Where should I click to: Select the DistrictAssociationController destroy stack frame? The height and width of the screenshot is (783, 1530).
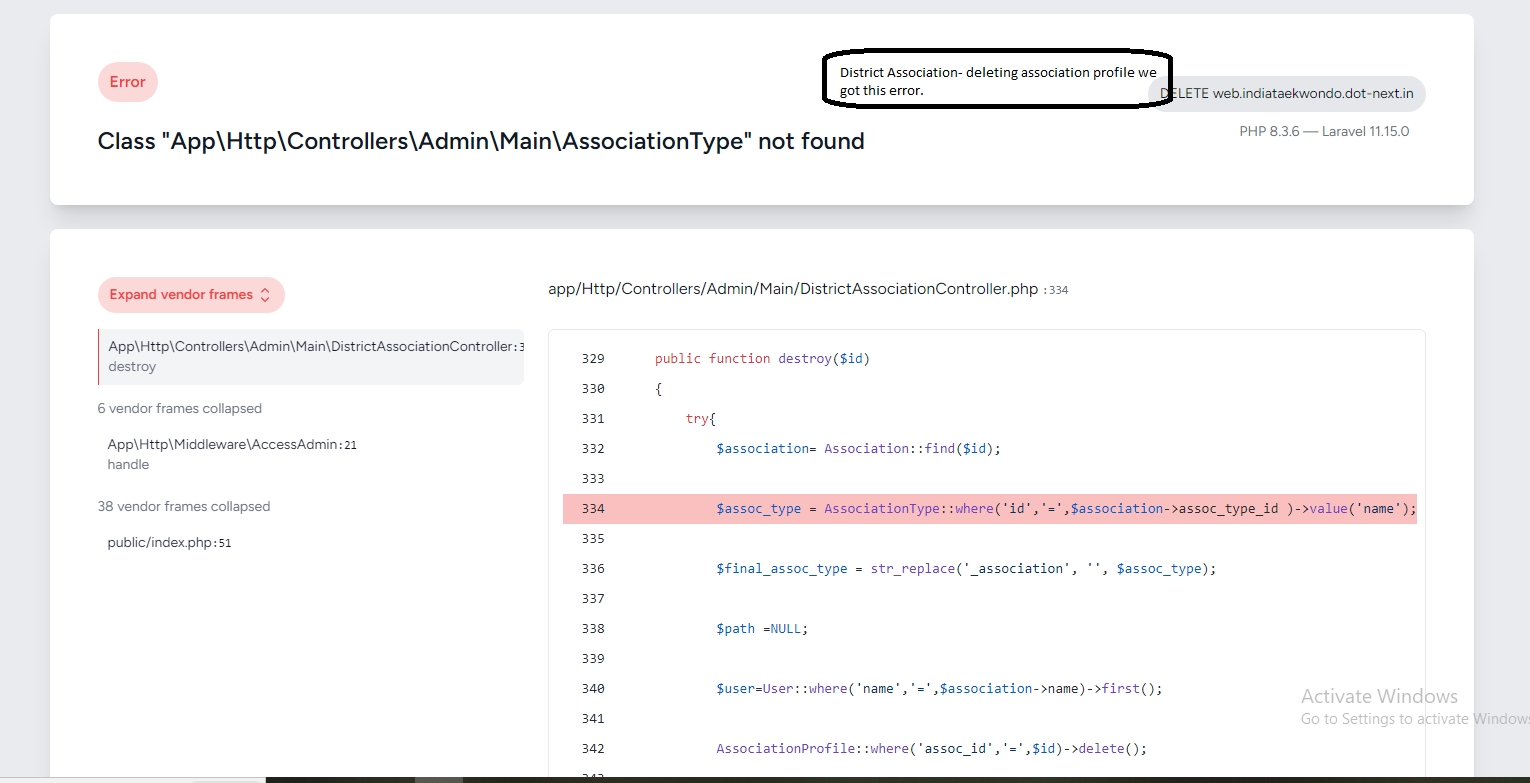click(311, 356)
